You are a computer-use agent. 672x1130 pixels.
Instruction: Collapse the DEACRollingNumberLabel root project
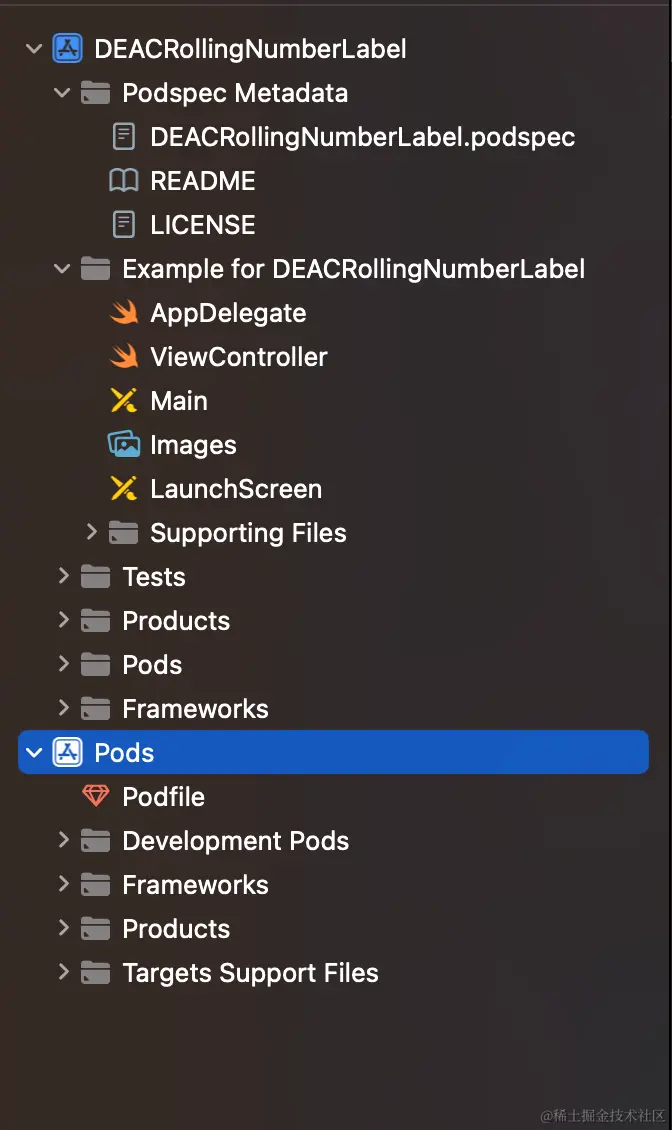tap(35, 49)
